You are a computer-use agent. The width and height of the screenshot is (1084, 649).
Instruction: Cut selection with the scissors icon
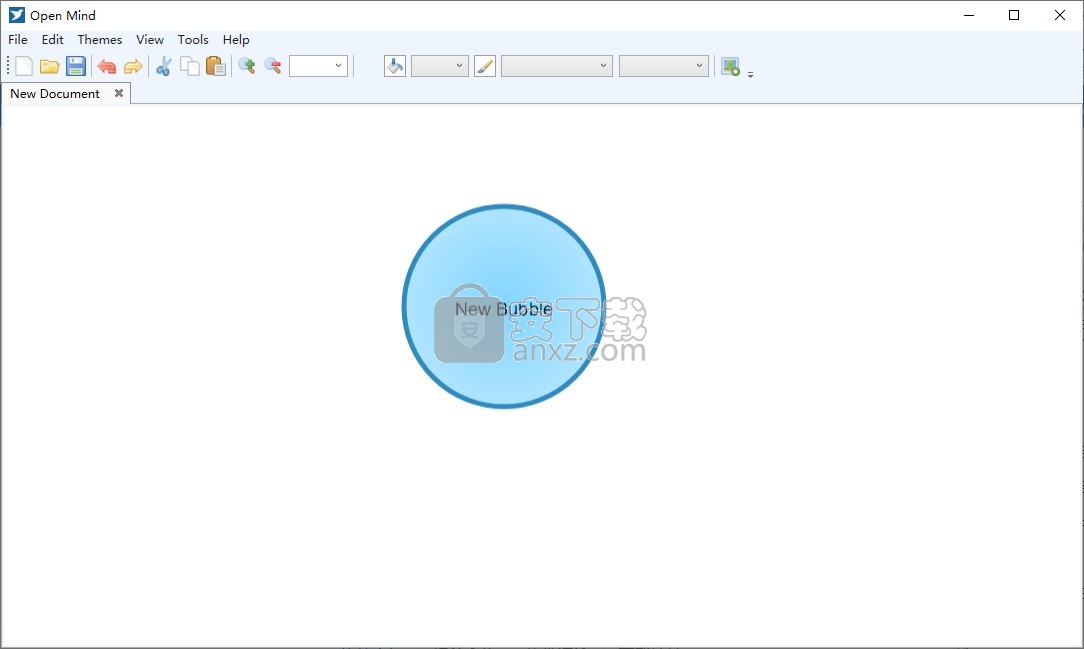coord(163,66)
